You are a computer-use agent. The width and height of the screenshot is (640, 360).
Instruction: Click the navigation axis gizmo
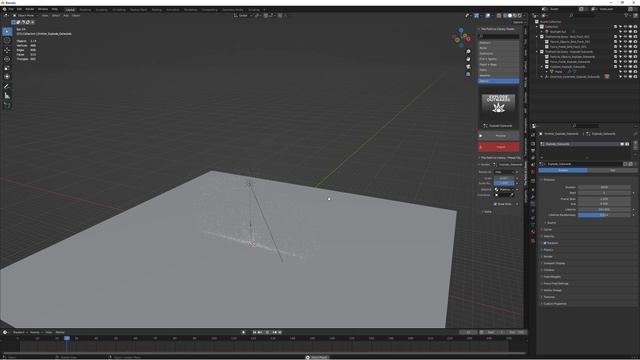pos(461,38)
